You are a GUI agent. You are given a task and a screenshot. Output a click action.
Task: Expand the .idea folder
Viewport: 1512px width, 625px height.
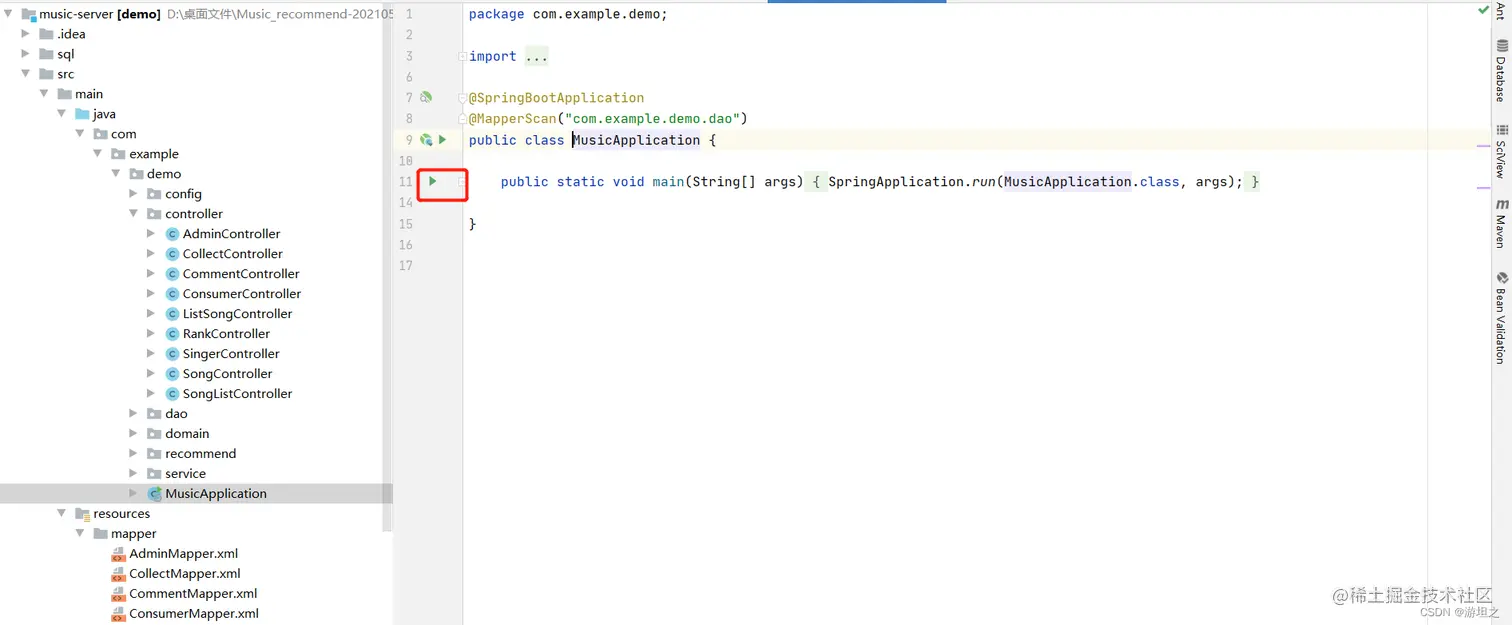[26, 34]
